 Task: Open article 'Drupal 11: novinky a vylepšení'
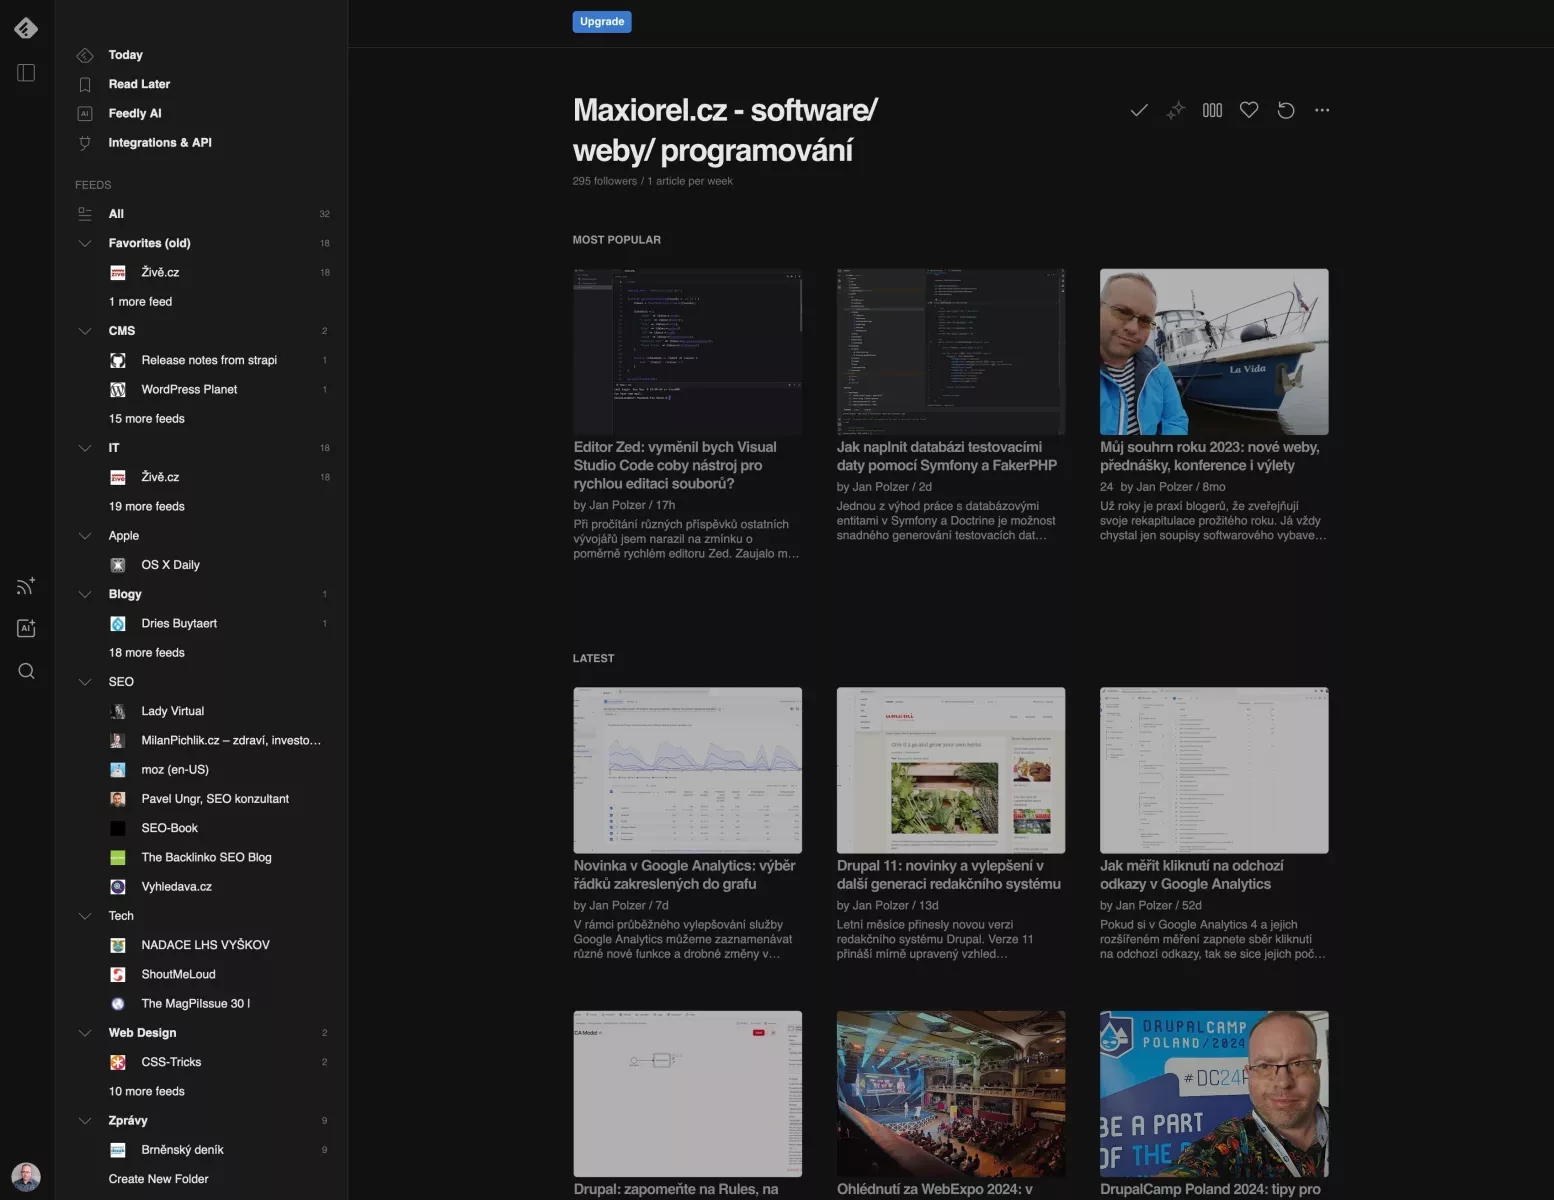[x=948, y=875]
